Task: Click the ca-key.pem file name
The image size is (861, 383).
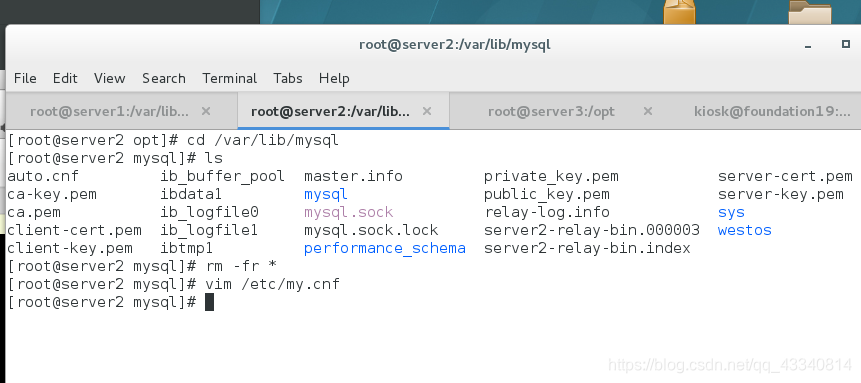Action: click(52, 194)
